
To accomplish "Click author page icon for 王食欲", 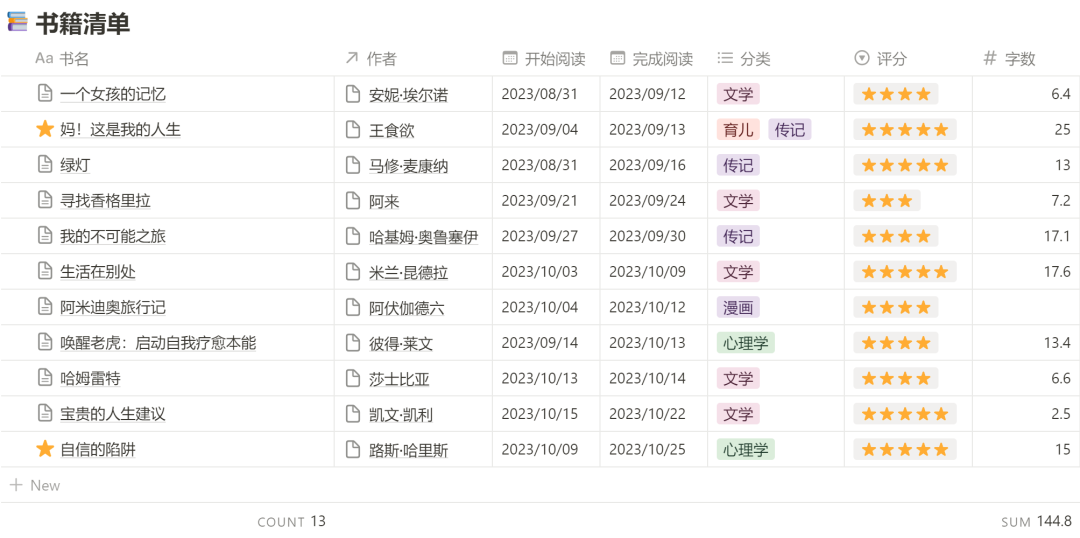I will click(353, 130).
